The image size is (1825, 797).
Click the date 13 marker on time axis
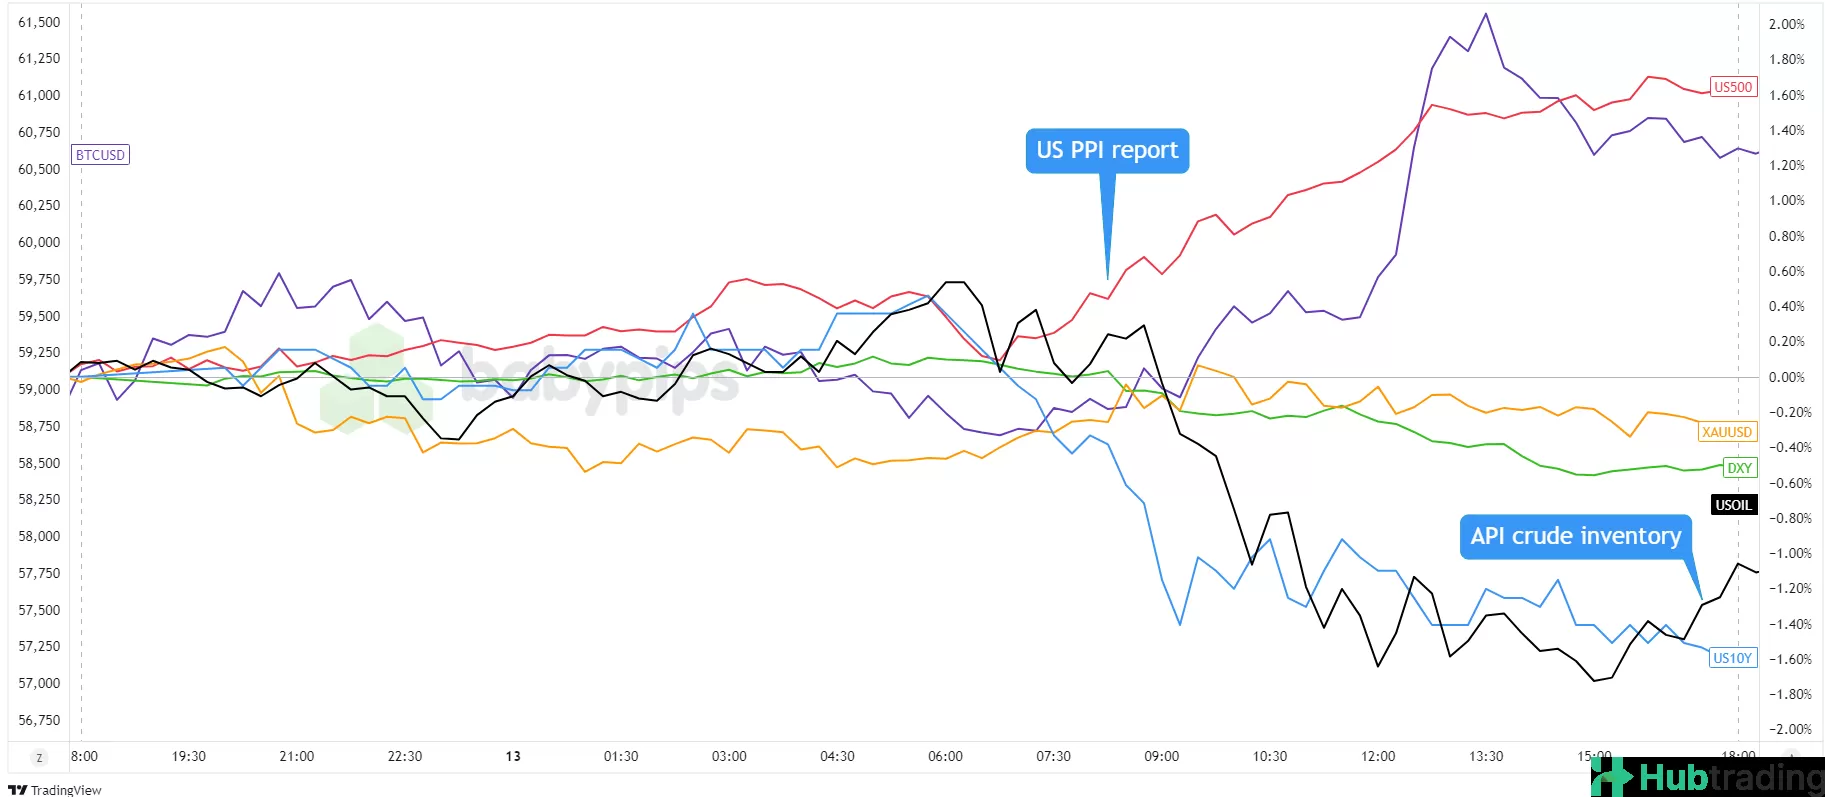coord(513,756)
